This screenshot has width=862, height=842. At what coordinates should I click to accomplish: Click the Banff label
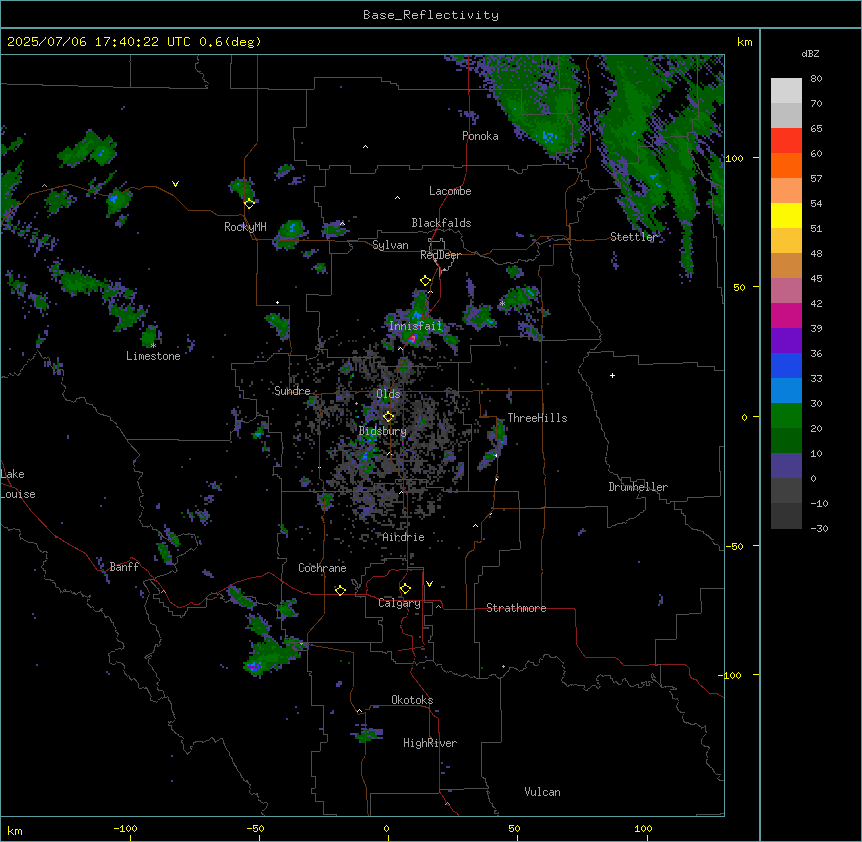point(124,567)
